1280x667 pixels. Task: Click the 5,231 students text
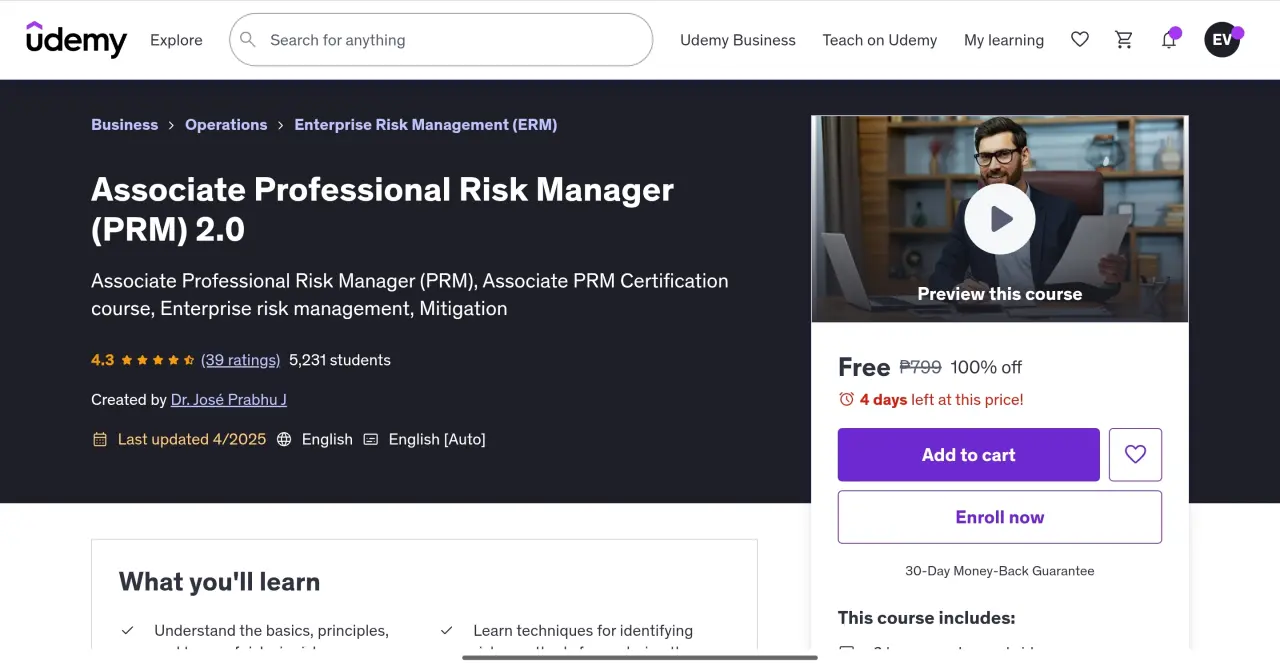click(x=340, y=360)
